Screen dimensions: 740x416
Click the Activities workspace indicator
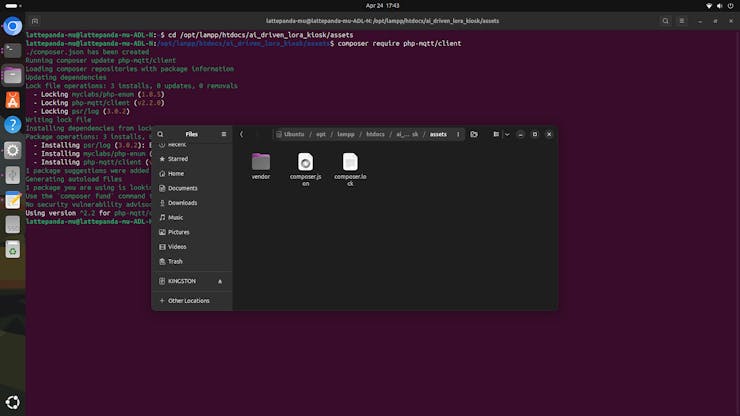13,6
